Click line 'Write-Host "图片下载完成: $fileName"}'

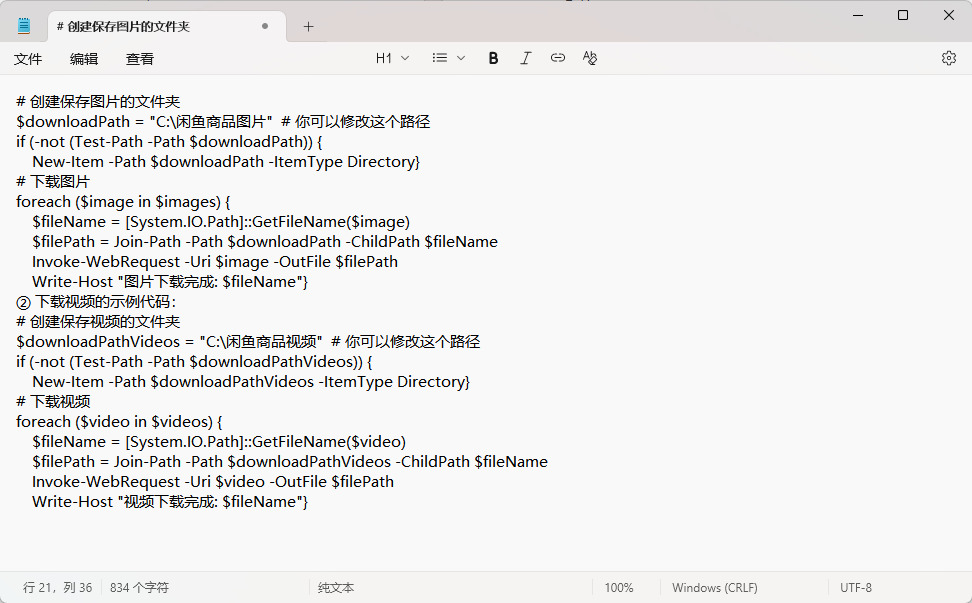pos(170,282)
